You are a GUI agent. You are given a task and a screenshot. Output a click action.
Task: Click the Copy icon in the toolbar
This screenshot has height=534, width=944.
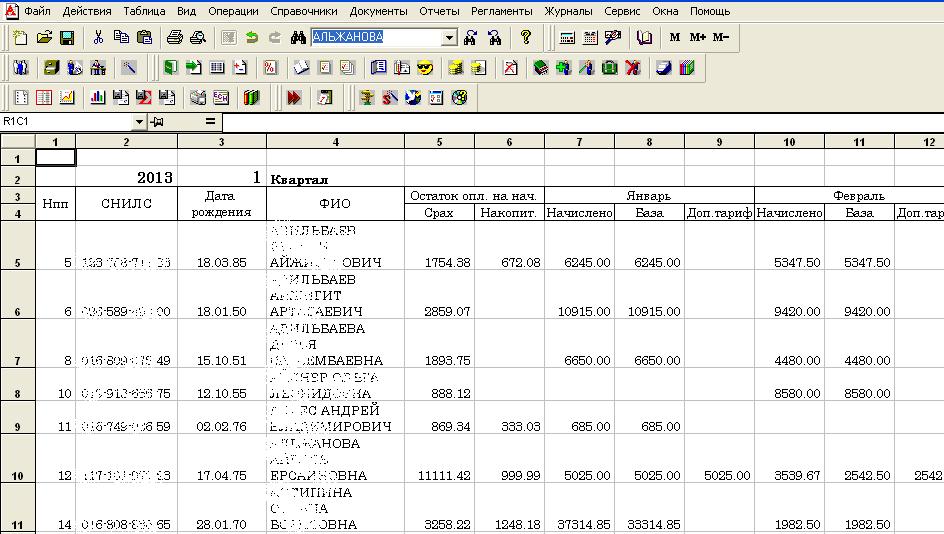[x=121, y=37]
